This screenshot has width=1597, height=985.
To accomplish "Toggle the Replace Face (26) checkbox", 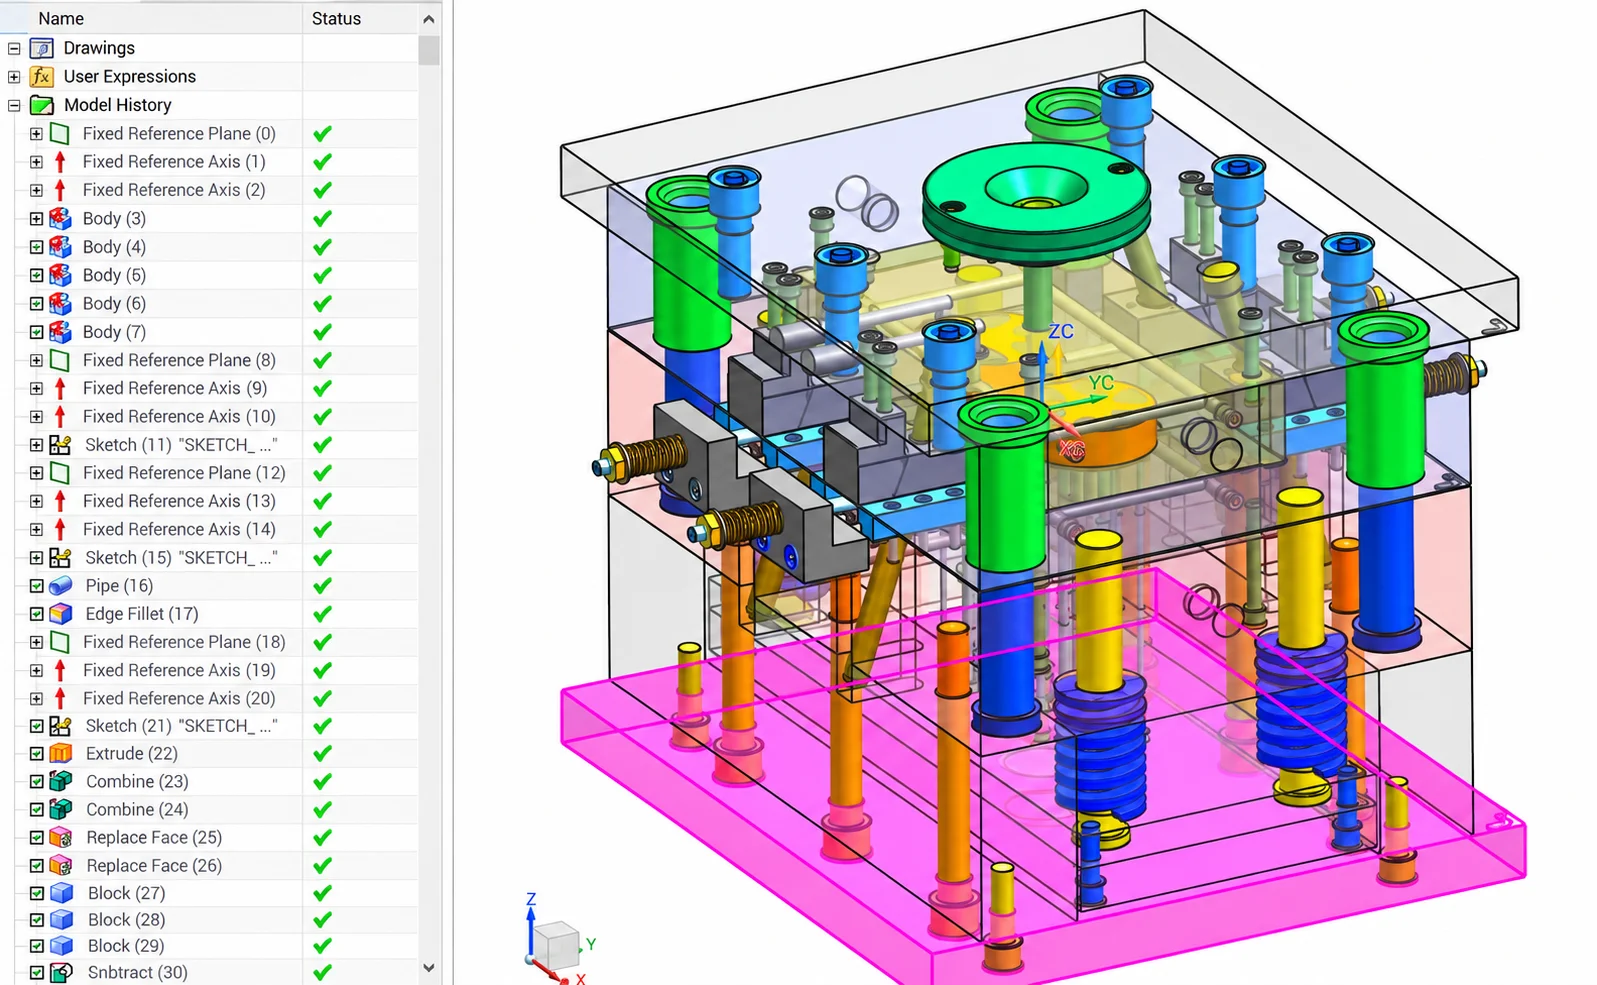I will click(x=36, y=865).
